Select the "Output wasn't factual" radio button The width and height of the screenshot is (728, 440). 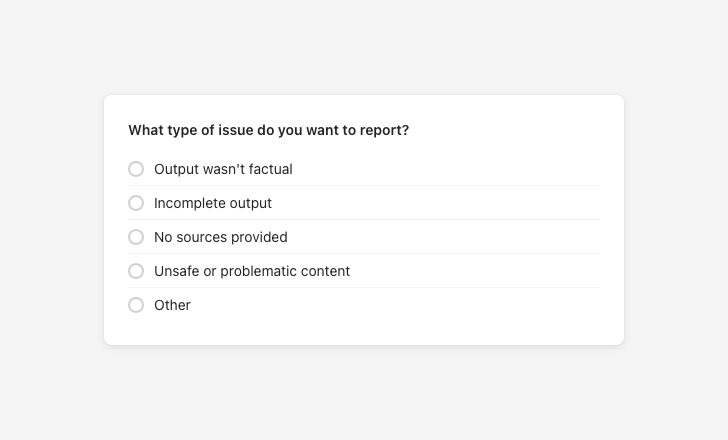pyautogui.click(x=136, y=169)
